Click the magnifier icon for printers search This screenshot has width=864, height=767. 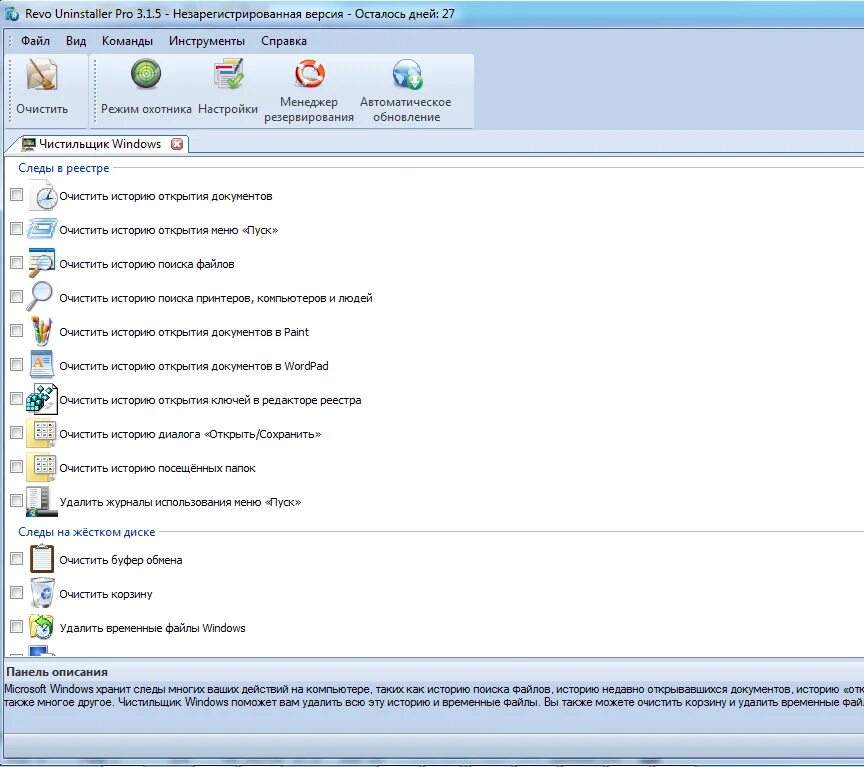[x=40, y=296]
